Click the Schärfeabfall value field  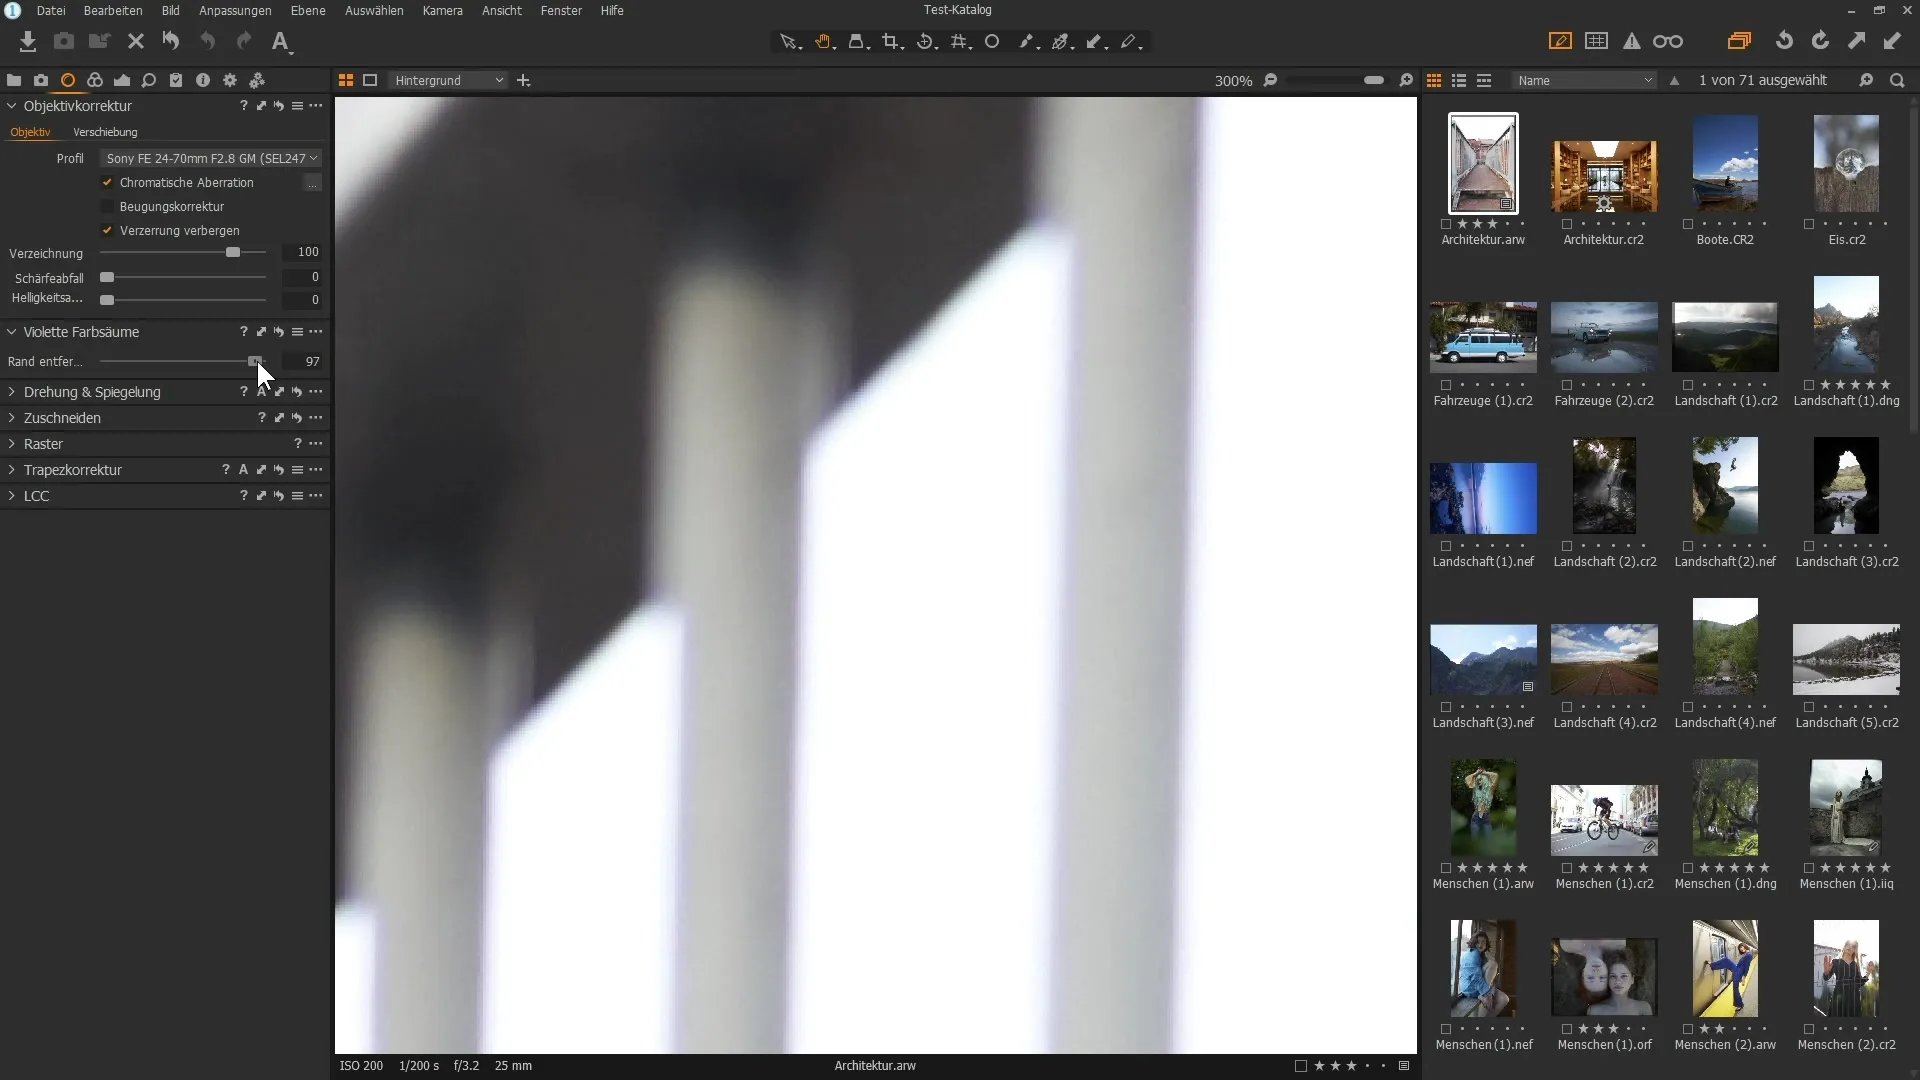coord(302,277)
